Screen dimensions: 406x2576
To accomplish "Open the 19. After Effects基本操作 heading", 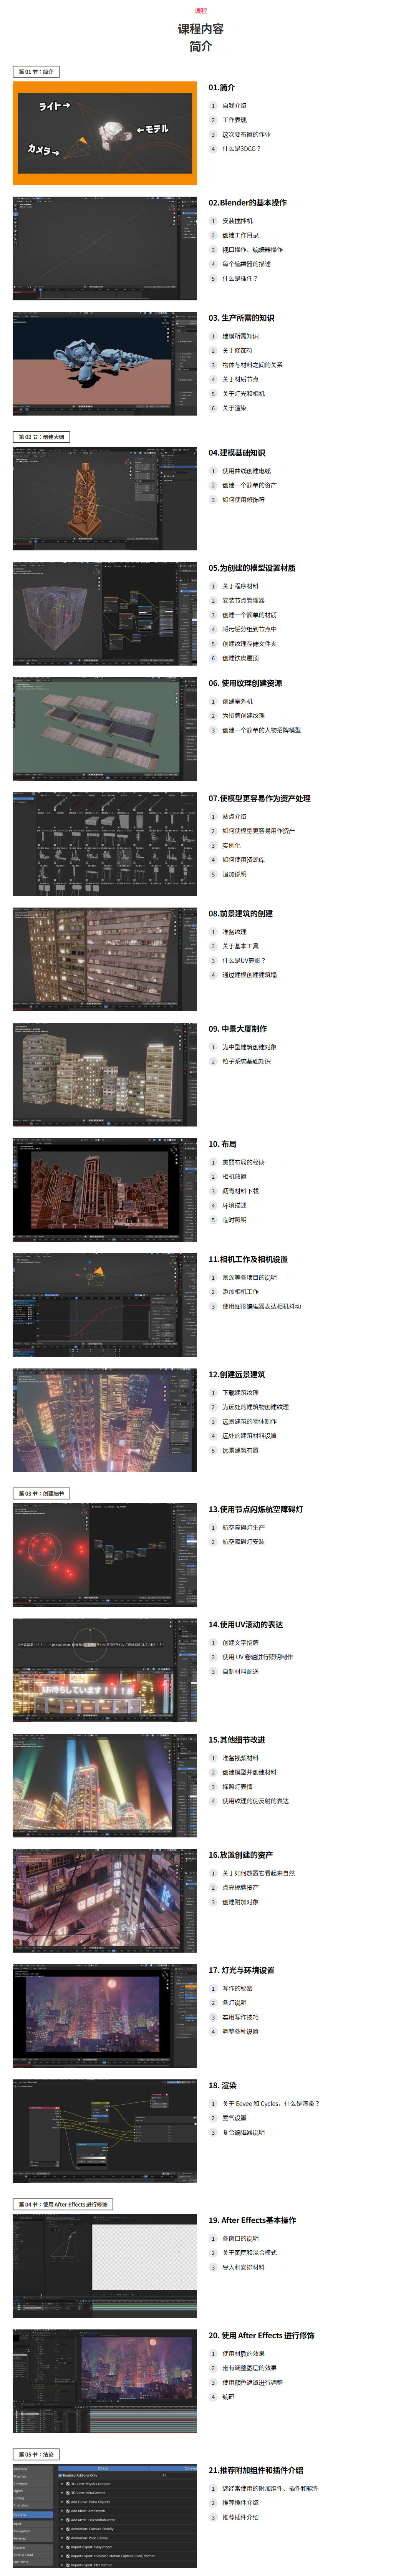I will pos(252,2220).
